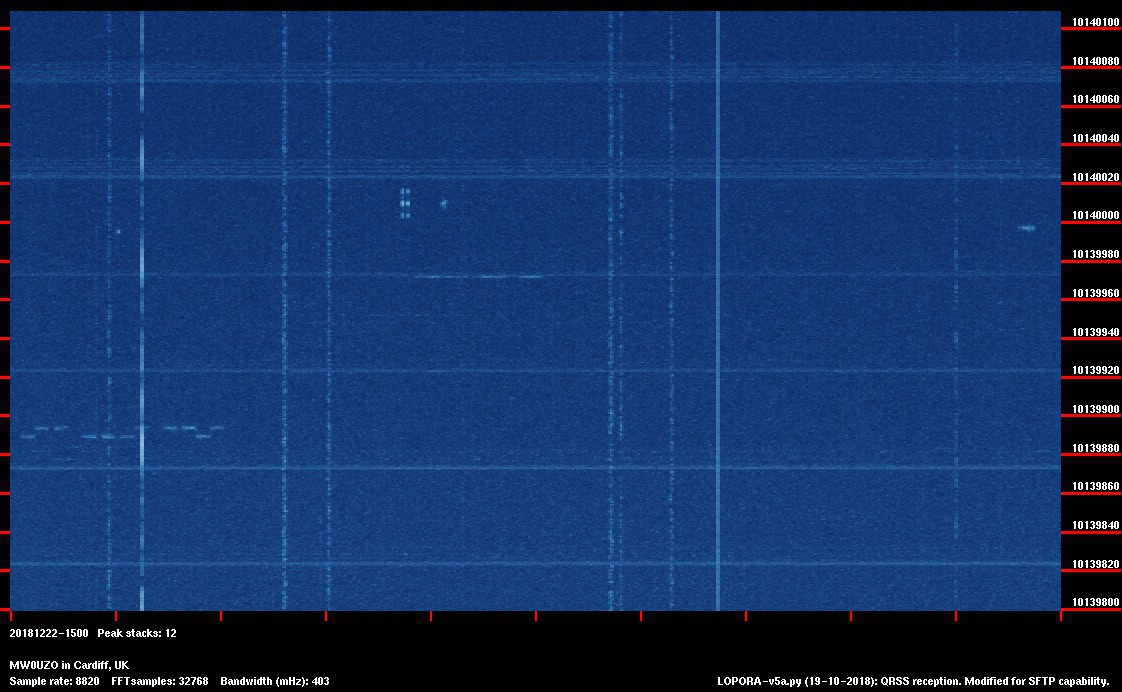This screenshot has height=692, width=1122.
Task: Click the horizontal dashed trace near 10139970
Action: tap(478, 277)
